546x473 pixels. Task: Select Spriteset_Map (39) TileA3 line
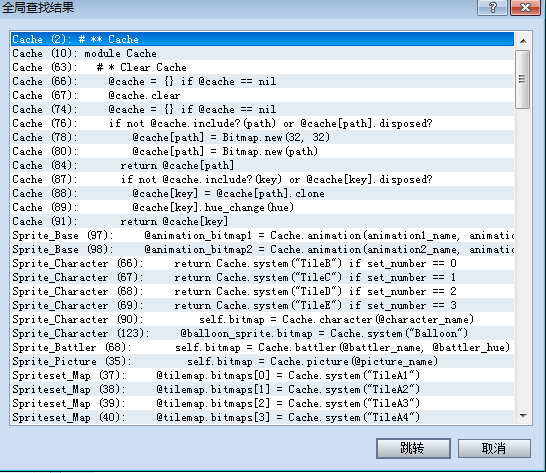tap(262, 403)
